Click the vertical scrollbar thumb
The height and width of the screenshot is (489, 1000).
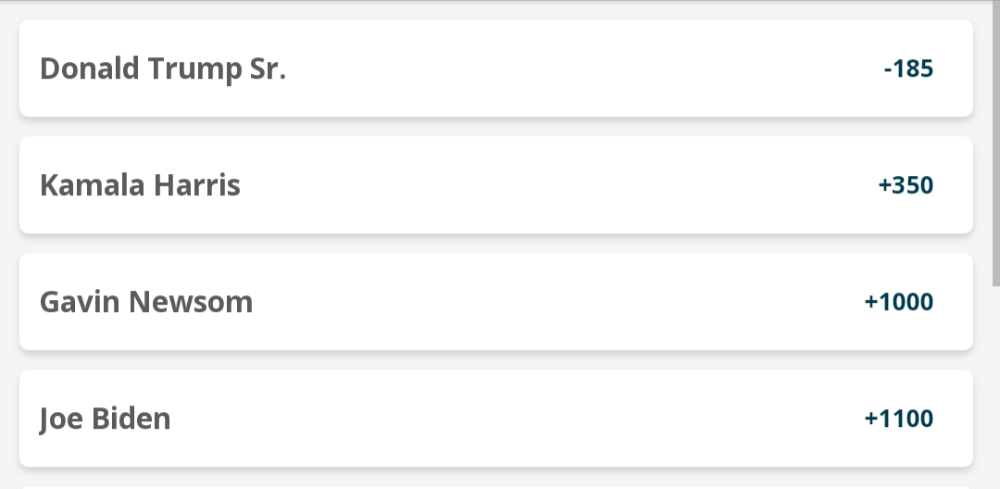(x=997, y=143)
